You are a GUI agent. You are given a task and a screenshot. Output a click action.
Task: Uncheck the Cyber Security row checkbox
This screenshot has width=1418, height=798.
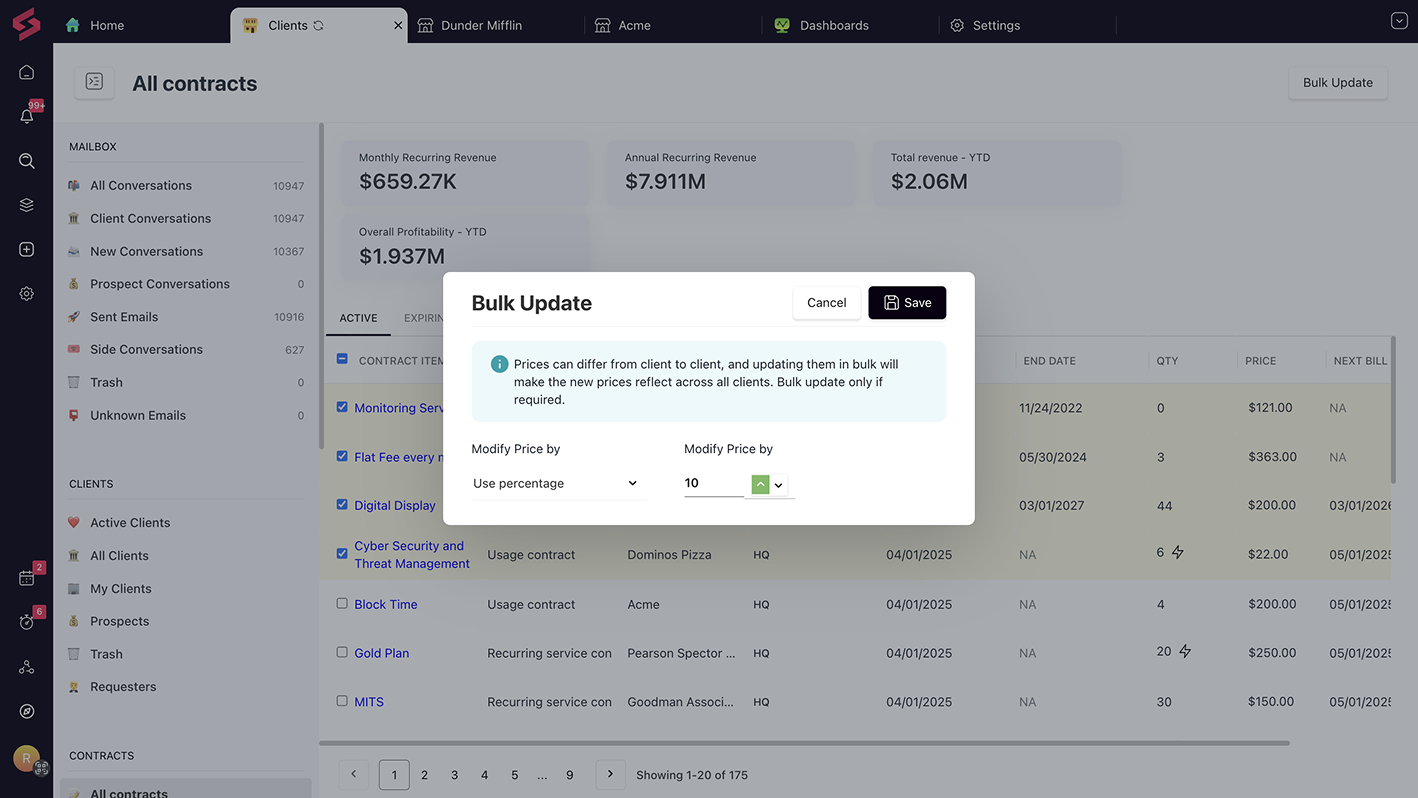(342, 553)
